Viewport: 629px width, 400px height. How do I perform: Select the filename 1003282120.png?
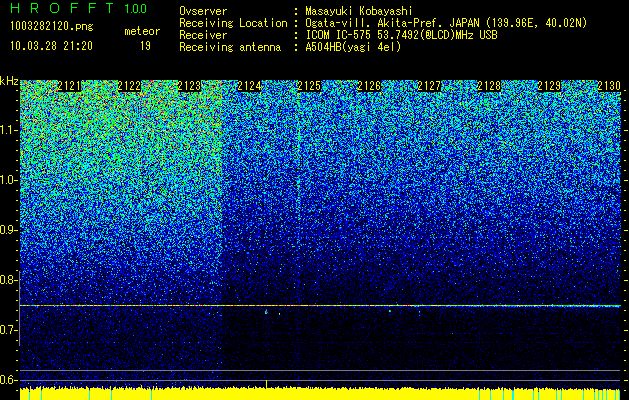pos(52,26)
